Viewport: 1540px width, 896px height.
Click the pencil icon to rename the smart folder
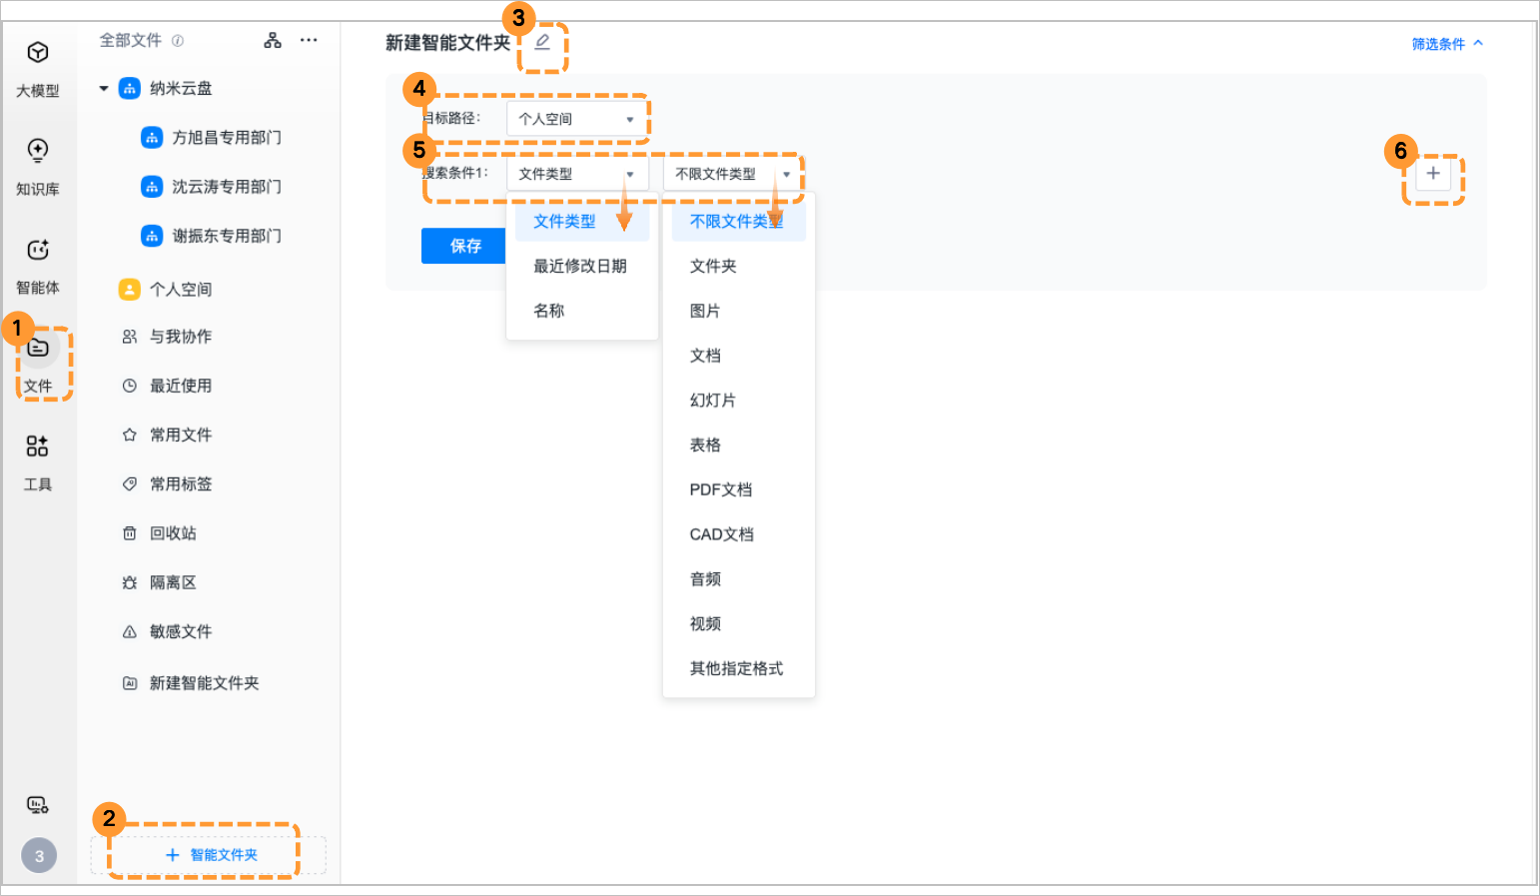point(543,44)
